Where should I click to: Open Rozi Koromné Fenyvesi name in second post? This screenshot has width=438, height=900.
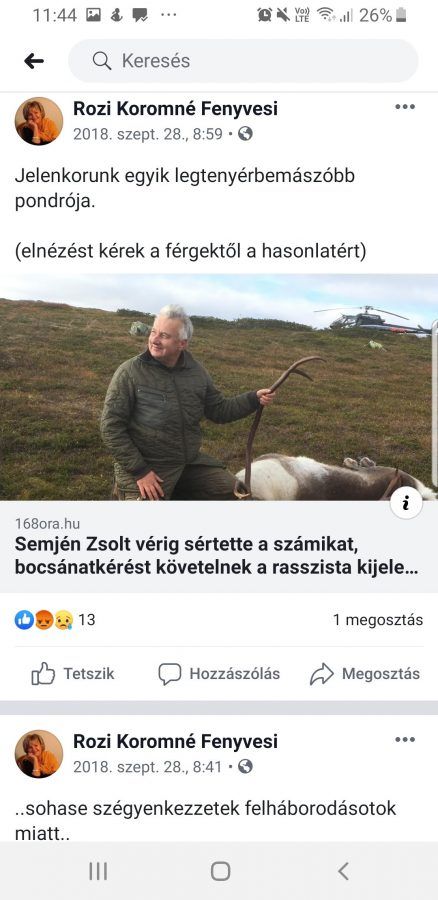(175, 741)
